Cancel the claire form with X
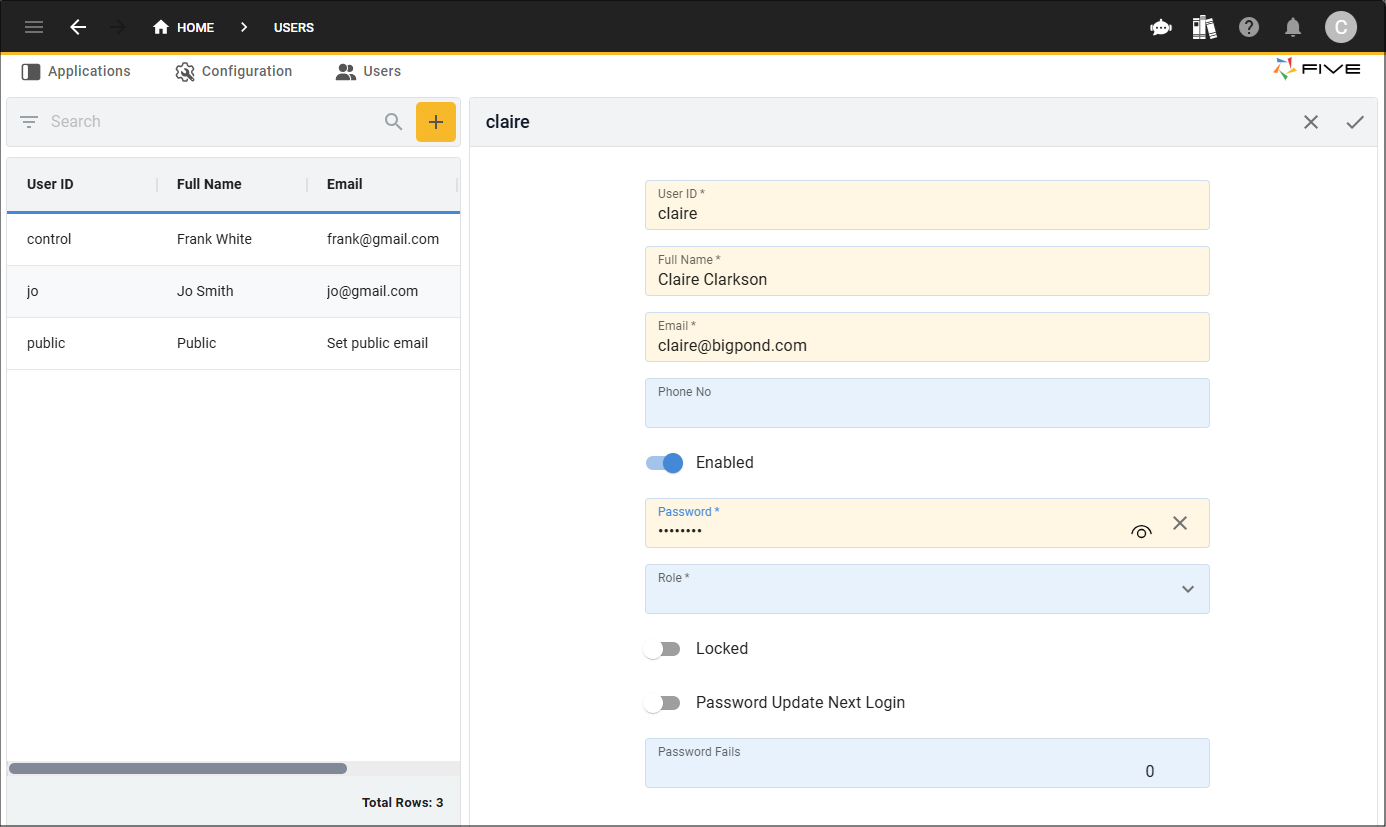The image size is (1386, 827). 1311,122
